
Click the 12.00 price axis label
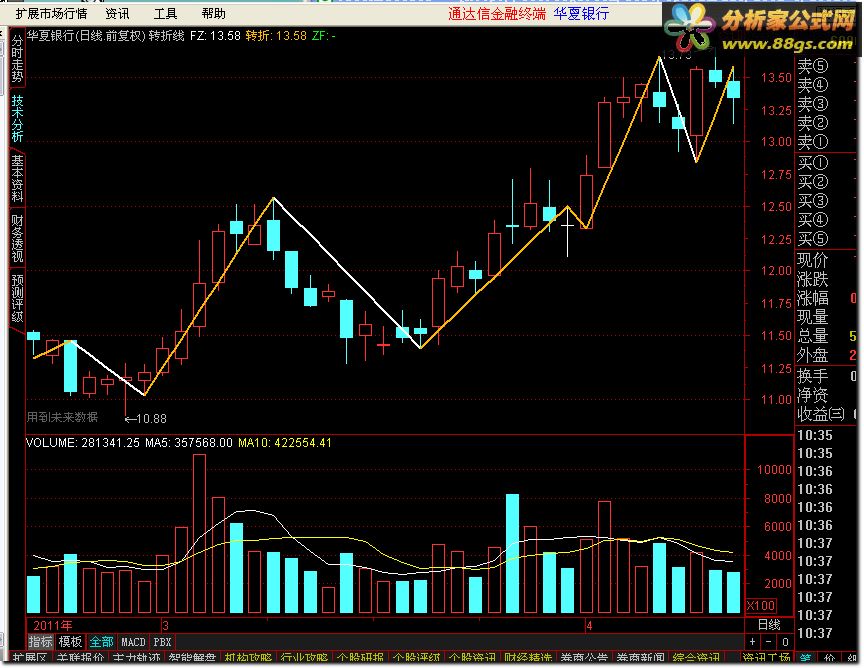pyautogui.click(x=776, y=271)
